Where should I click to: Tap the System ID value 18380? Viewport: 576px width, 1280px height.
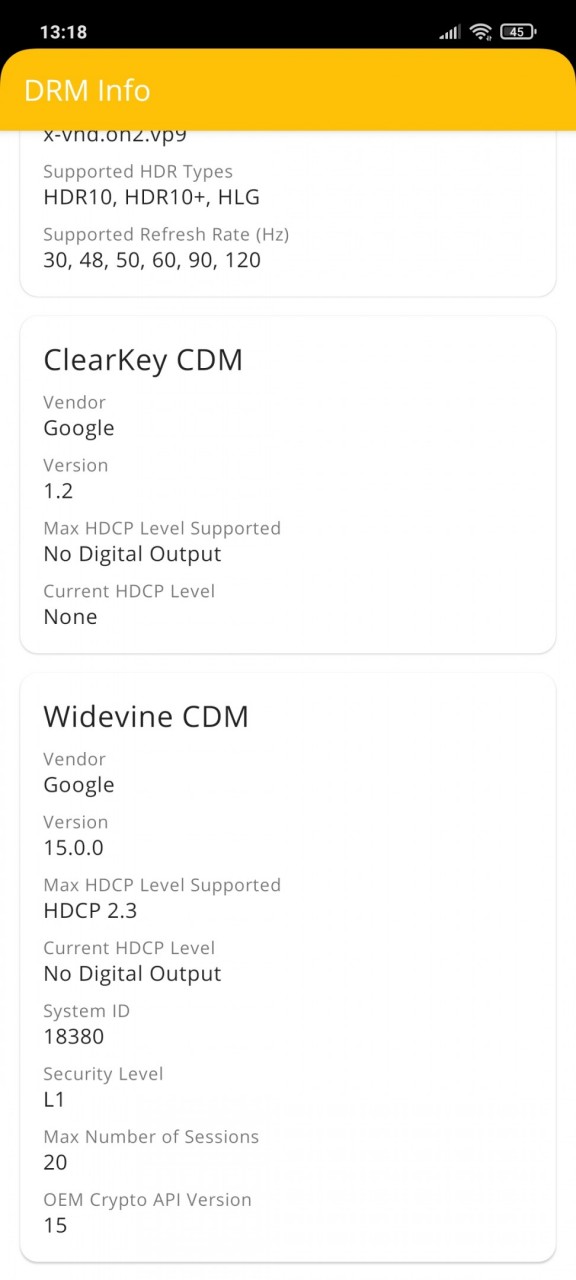(x=73, y=1037)
